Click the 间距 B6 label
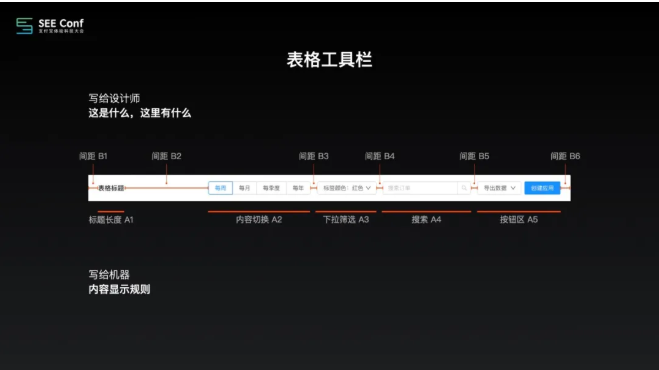The width and height of the screenshot is (659, 370). click(x=565, y=156)
